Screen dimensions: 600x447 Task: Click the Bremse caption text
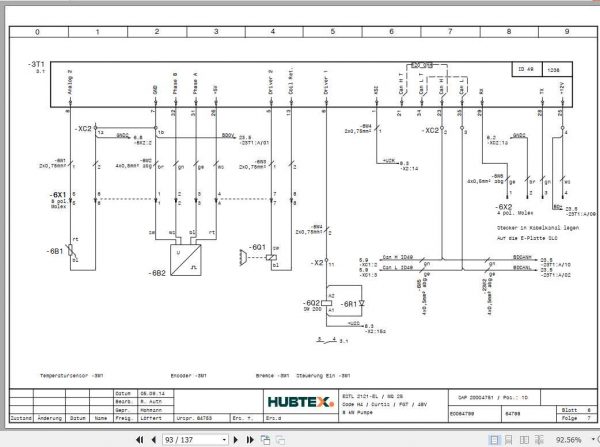(x=272, y=375)
